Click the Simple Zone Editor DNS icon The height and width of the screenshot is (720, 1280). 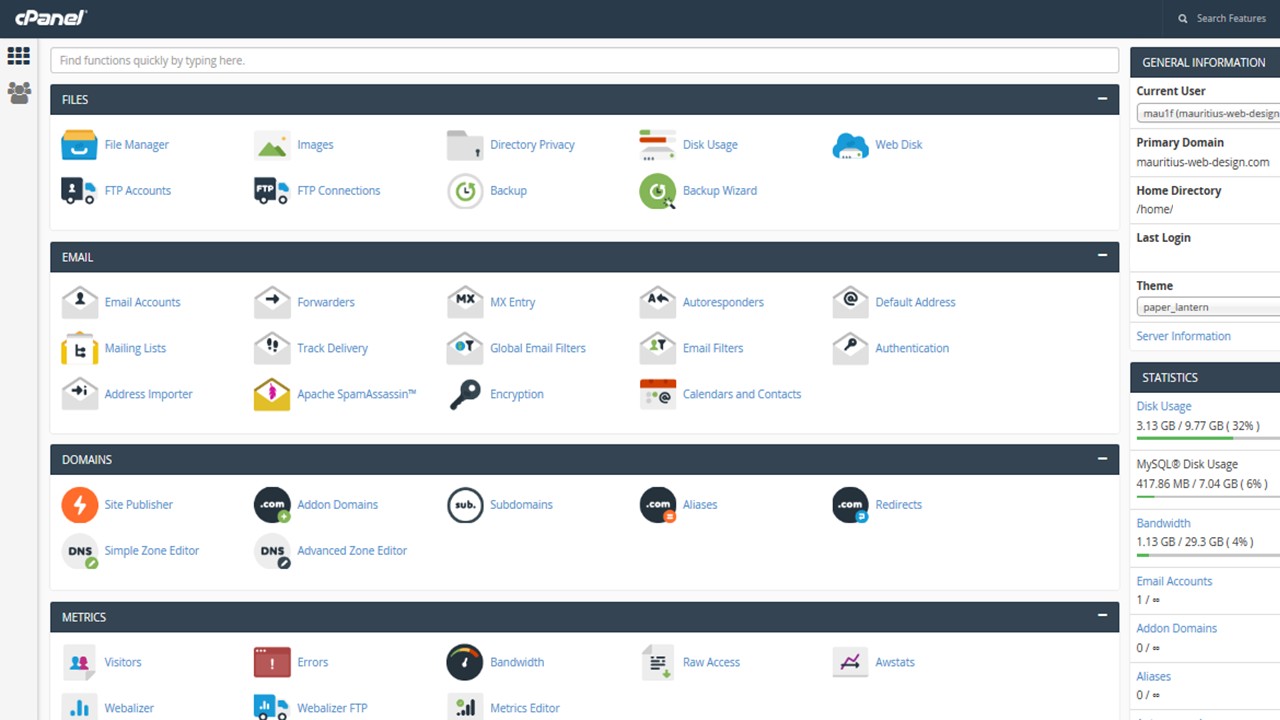pos(79,551)
